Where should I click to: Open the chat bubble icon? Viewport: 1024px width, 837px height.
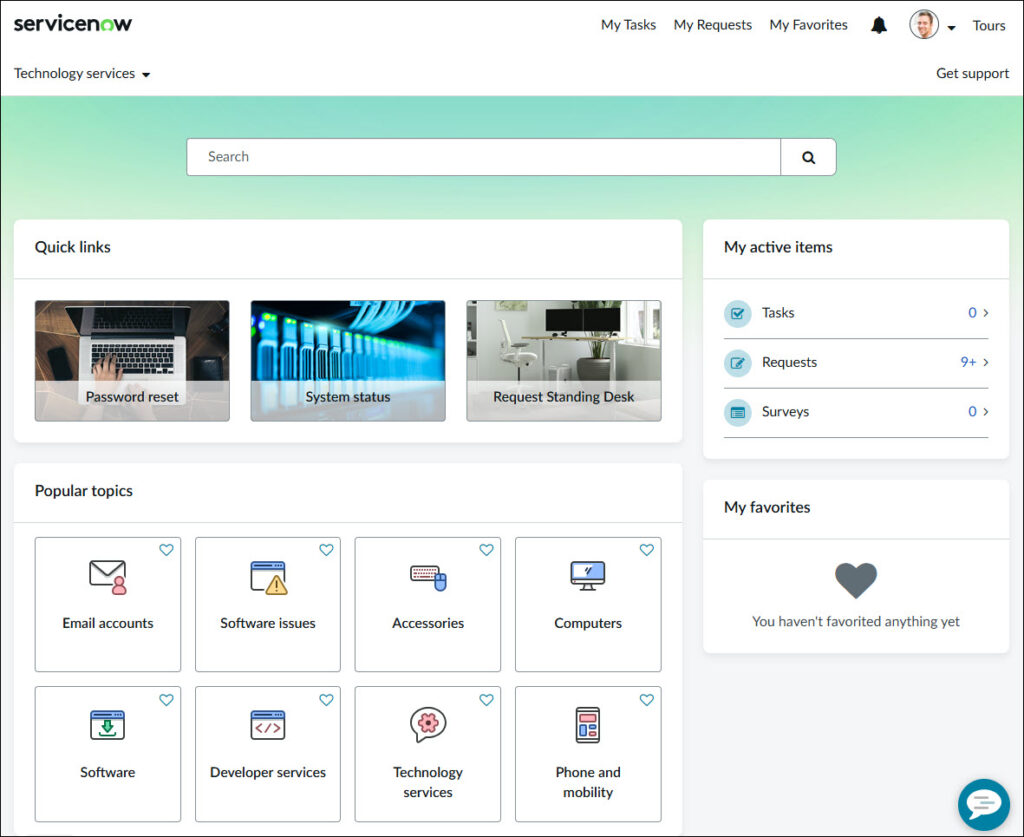[983, 804]
